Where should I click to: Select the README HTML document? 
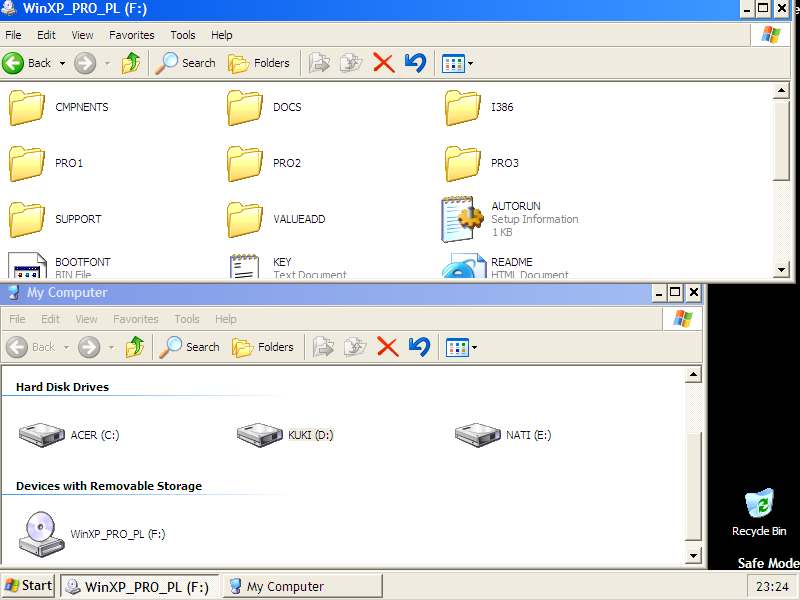pyautogui.click(x=505, y=266)
